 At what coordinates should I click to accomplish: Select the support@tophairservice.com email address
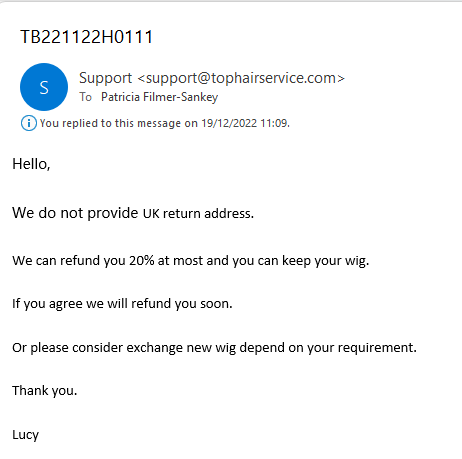[241, 78]
